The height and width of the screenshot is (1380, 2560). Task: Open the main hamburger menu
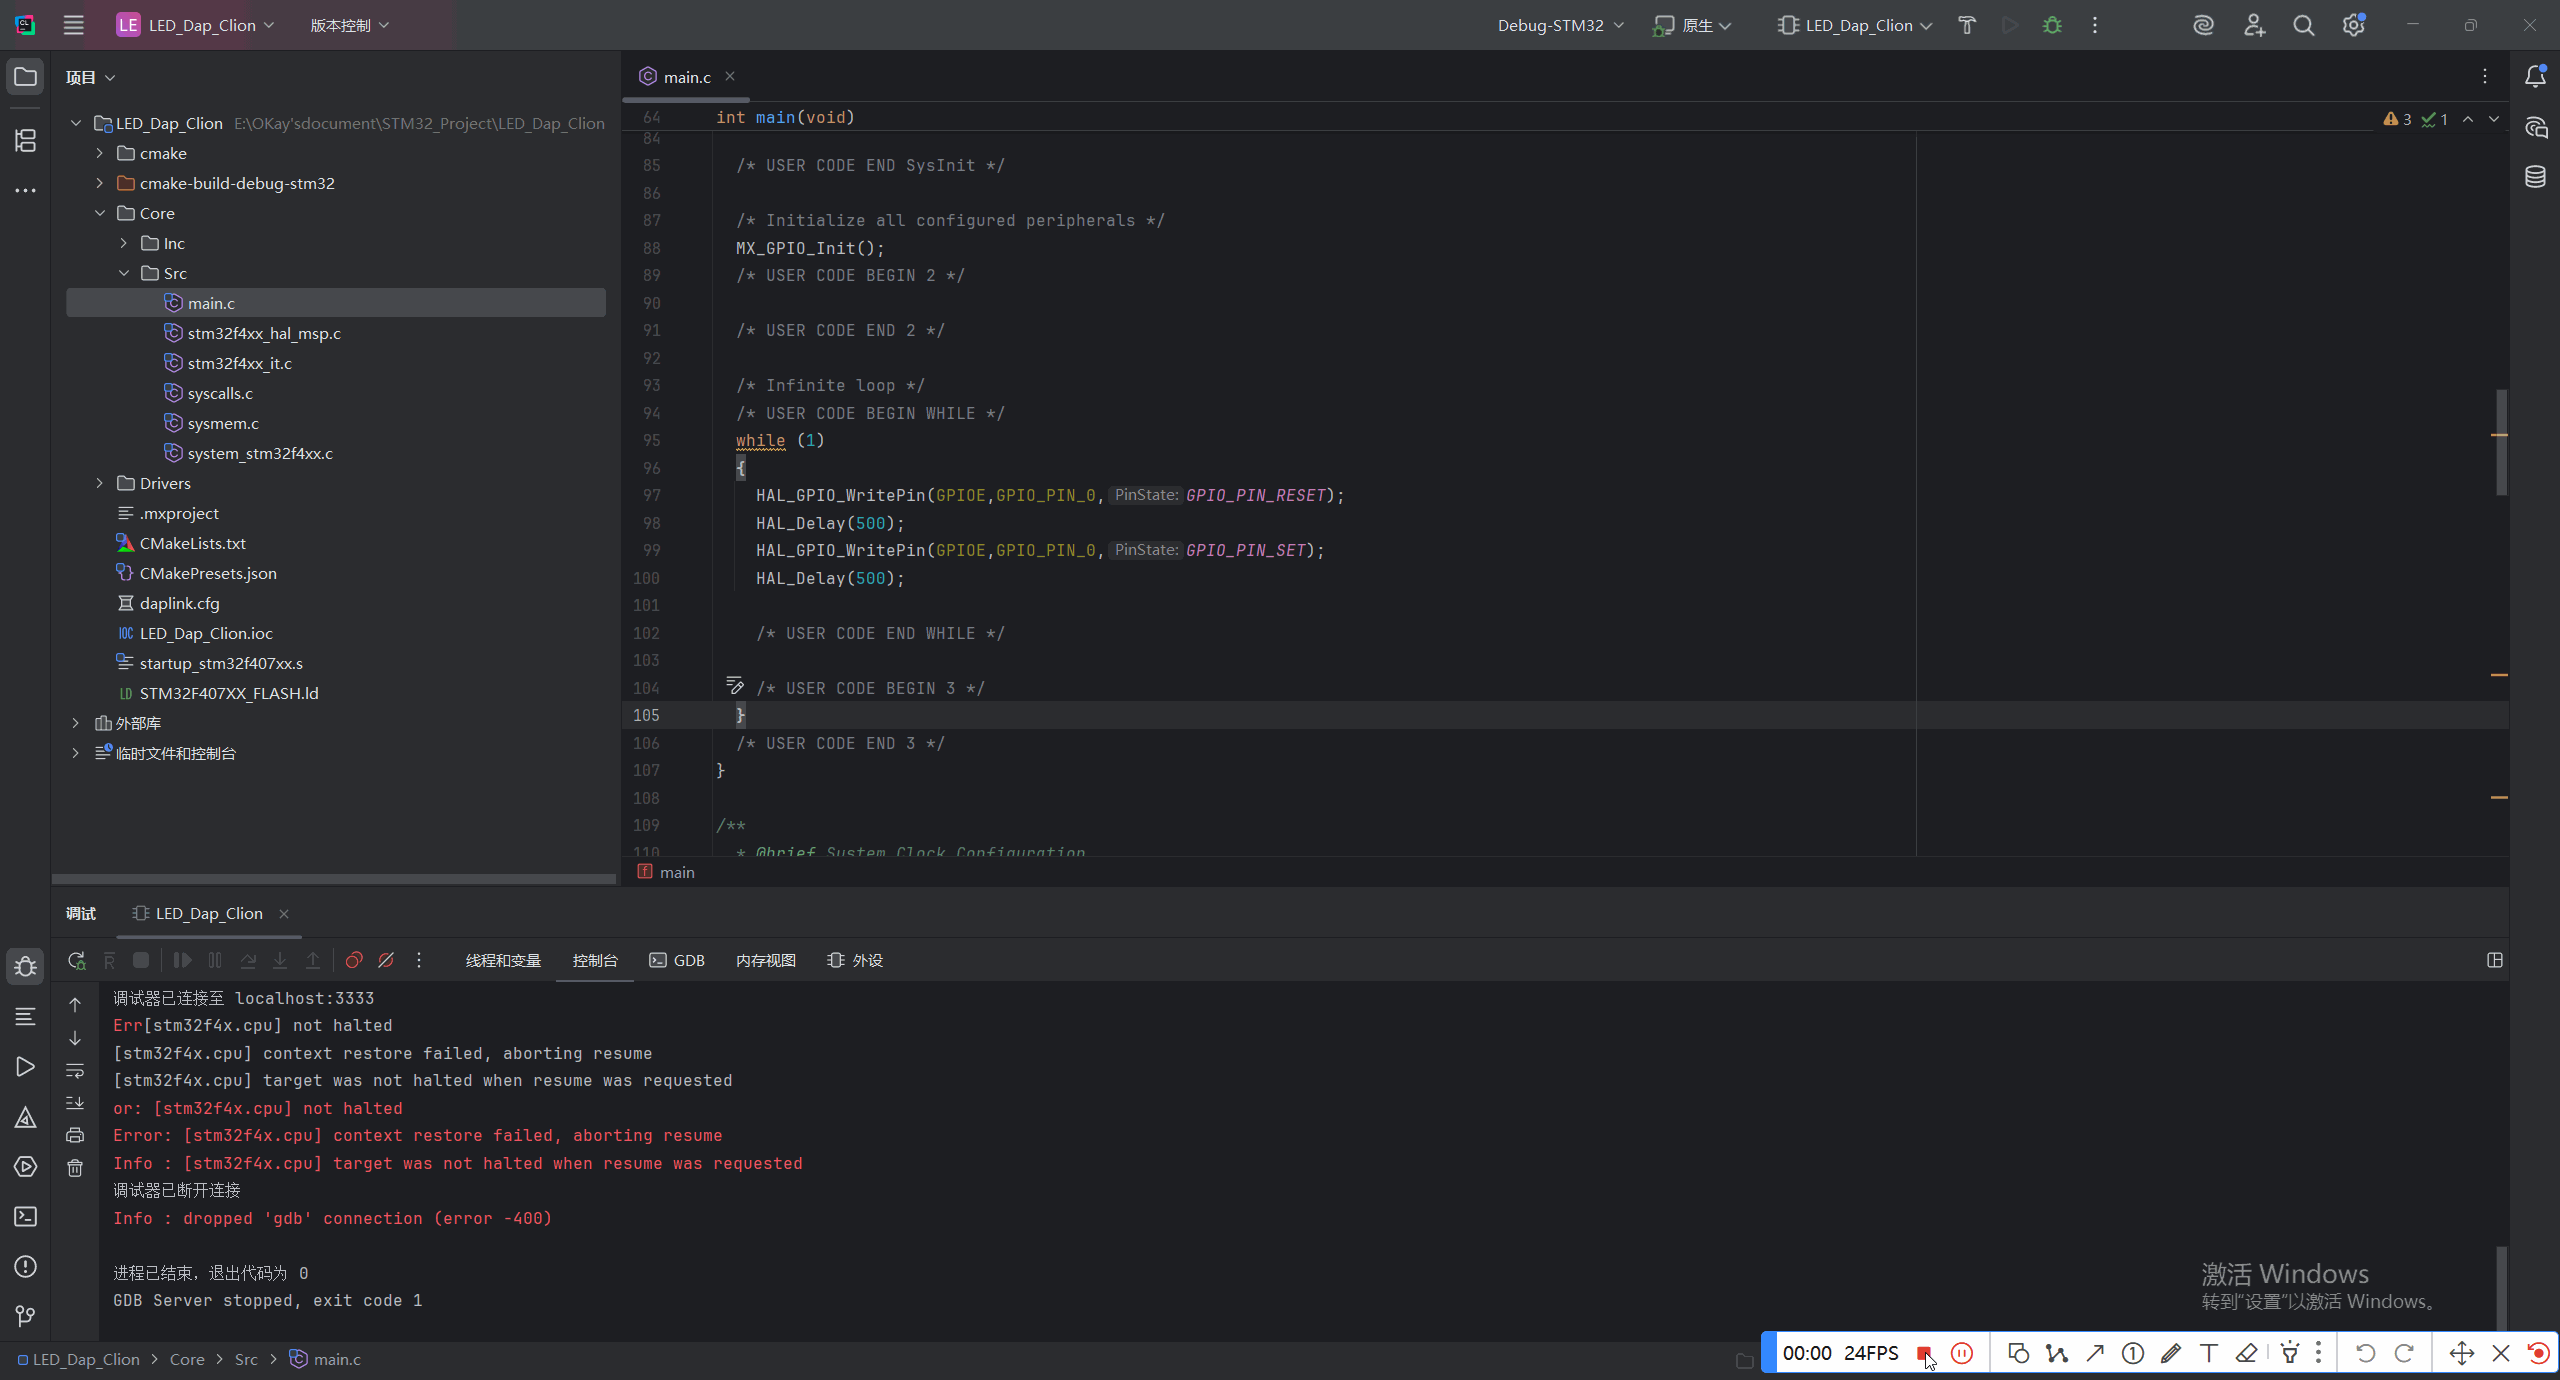(x=73, y=25)
